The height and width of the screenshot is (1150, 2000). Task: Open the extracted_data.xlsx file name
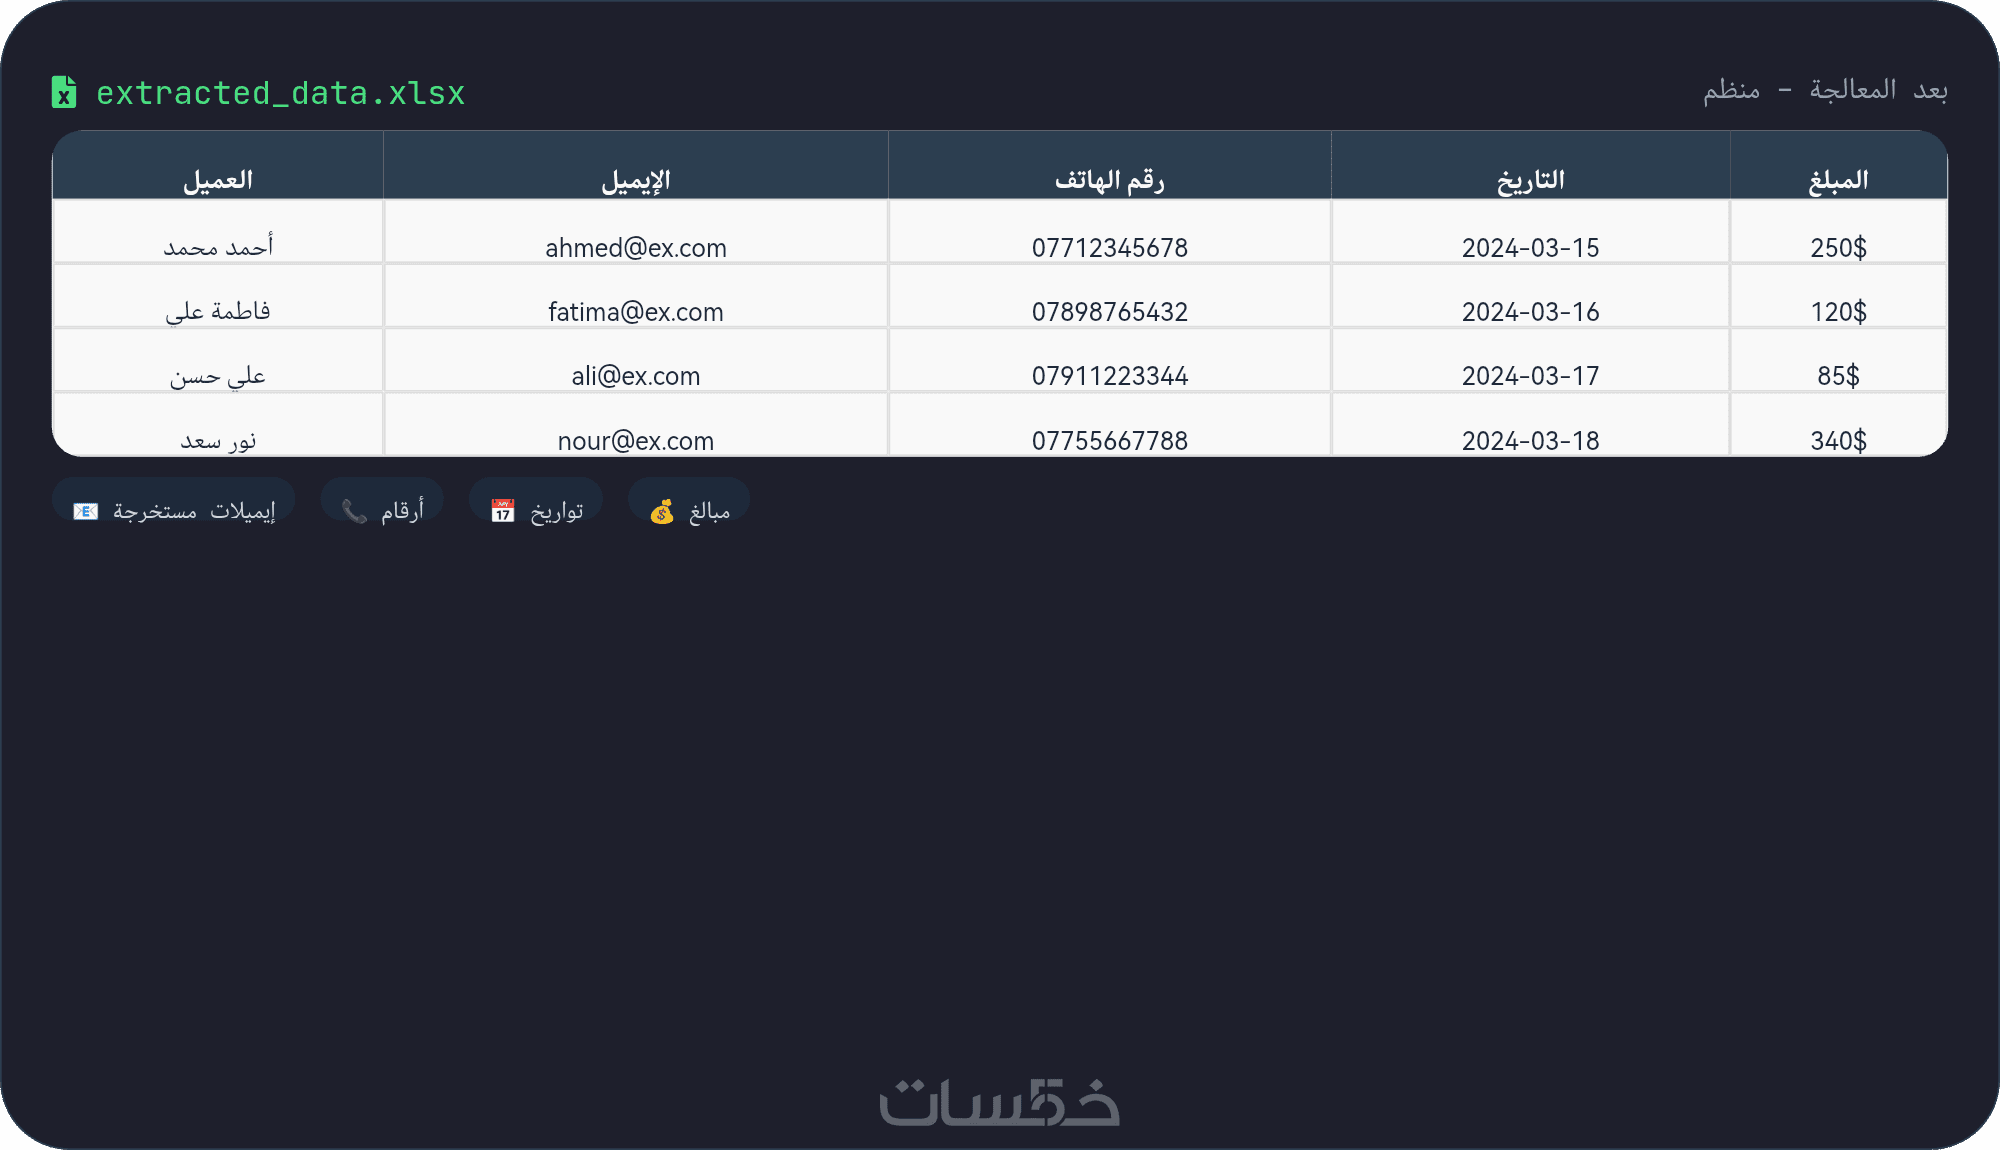[280, 93]
